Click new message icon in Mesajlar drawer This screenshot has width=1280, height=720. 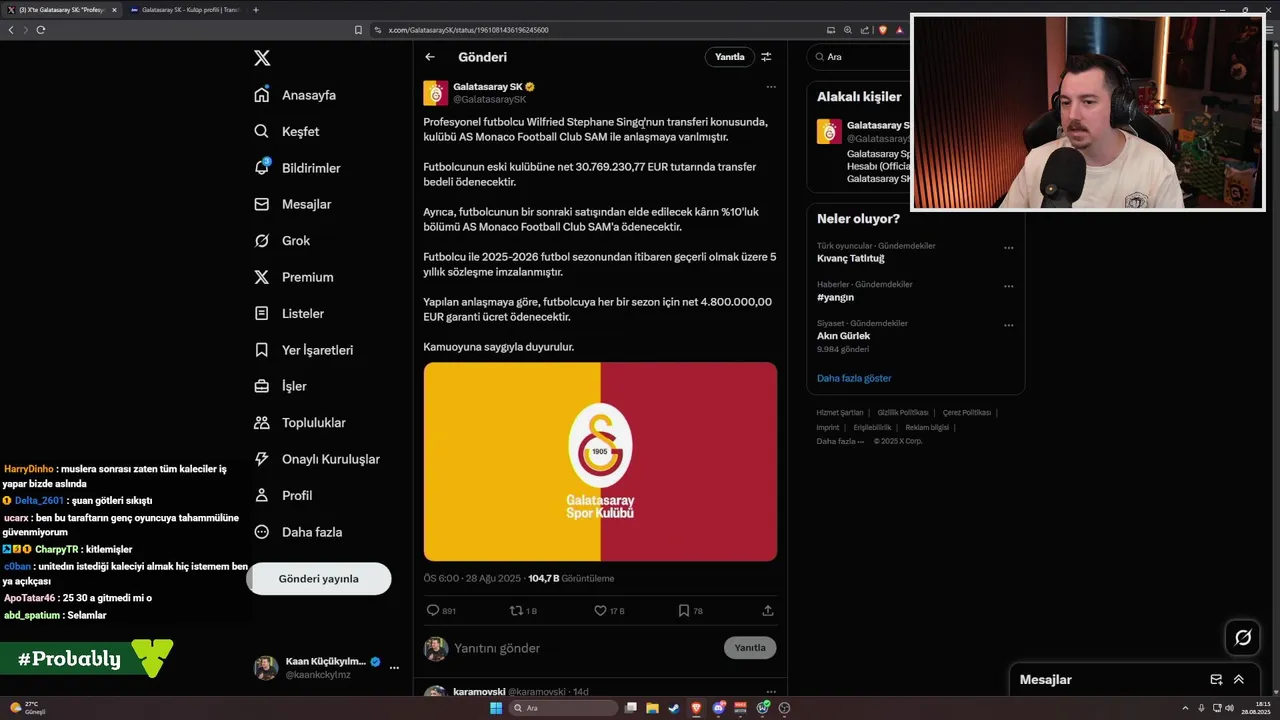(x=1216, y=679)
